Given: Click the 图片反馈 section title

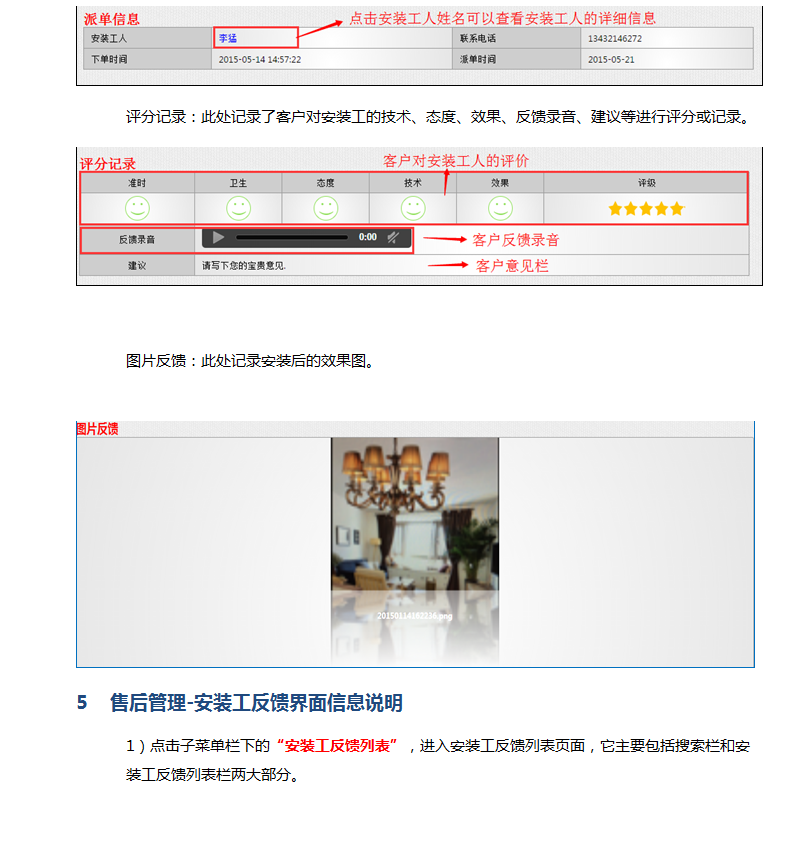Looking at the screenshot, I should (97, 429).
